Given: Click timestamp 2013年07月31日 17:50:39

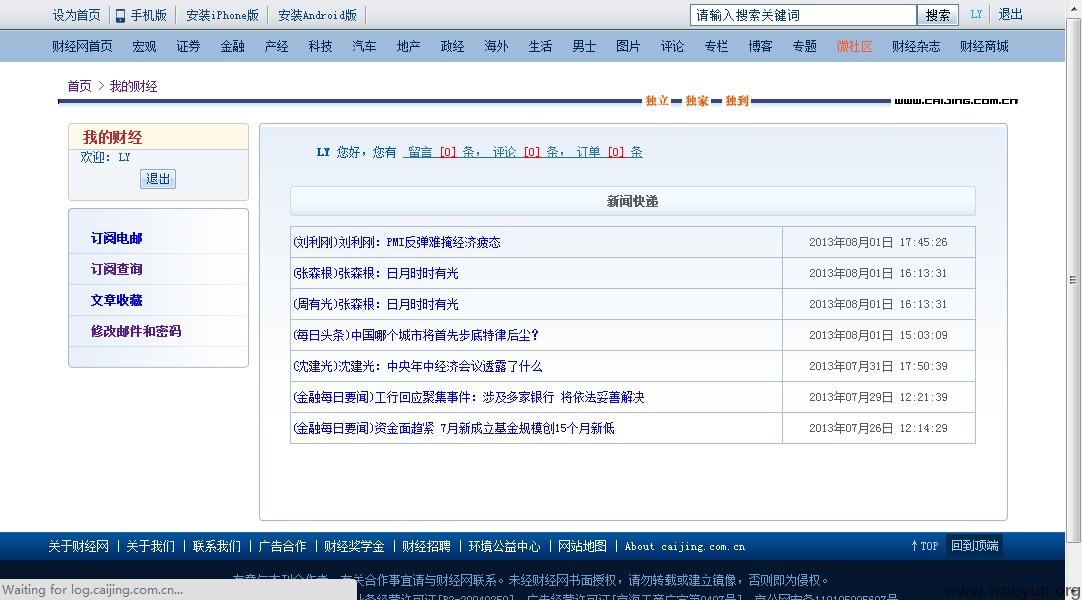Looking at the screenshot, I should [878, 366].
